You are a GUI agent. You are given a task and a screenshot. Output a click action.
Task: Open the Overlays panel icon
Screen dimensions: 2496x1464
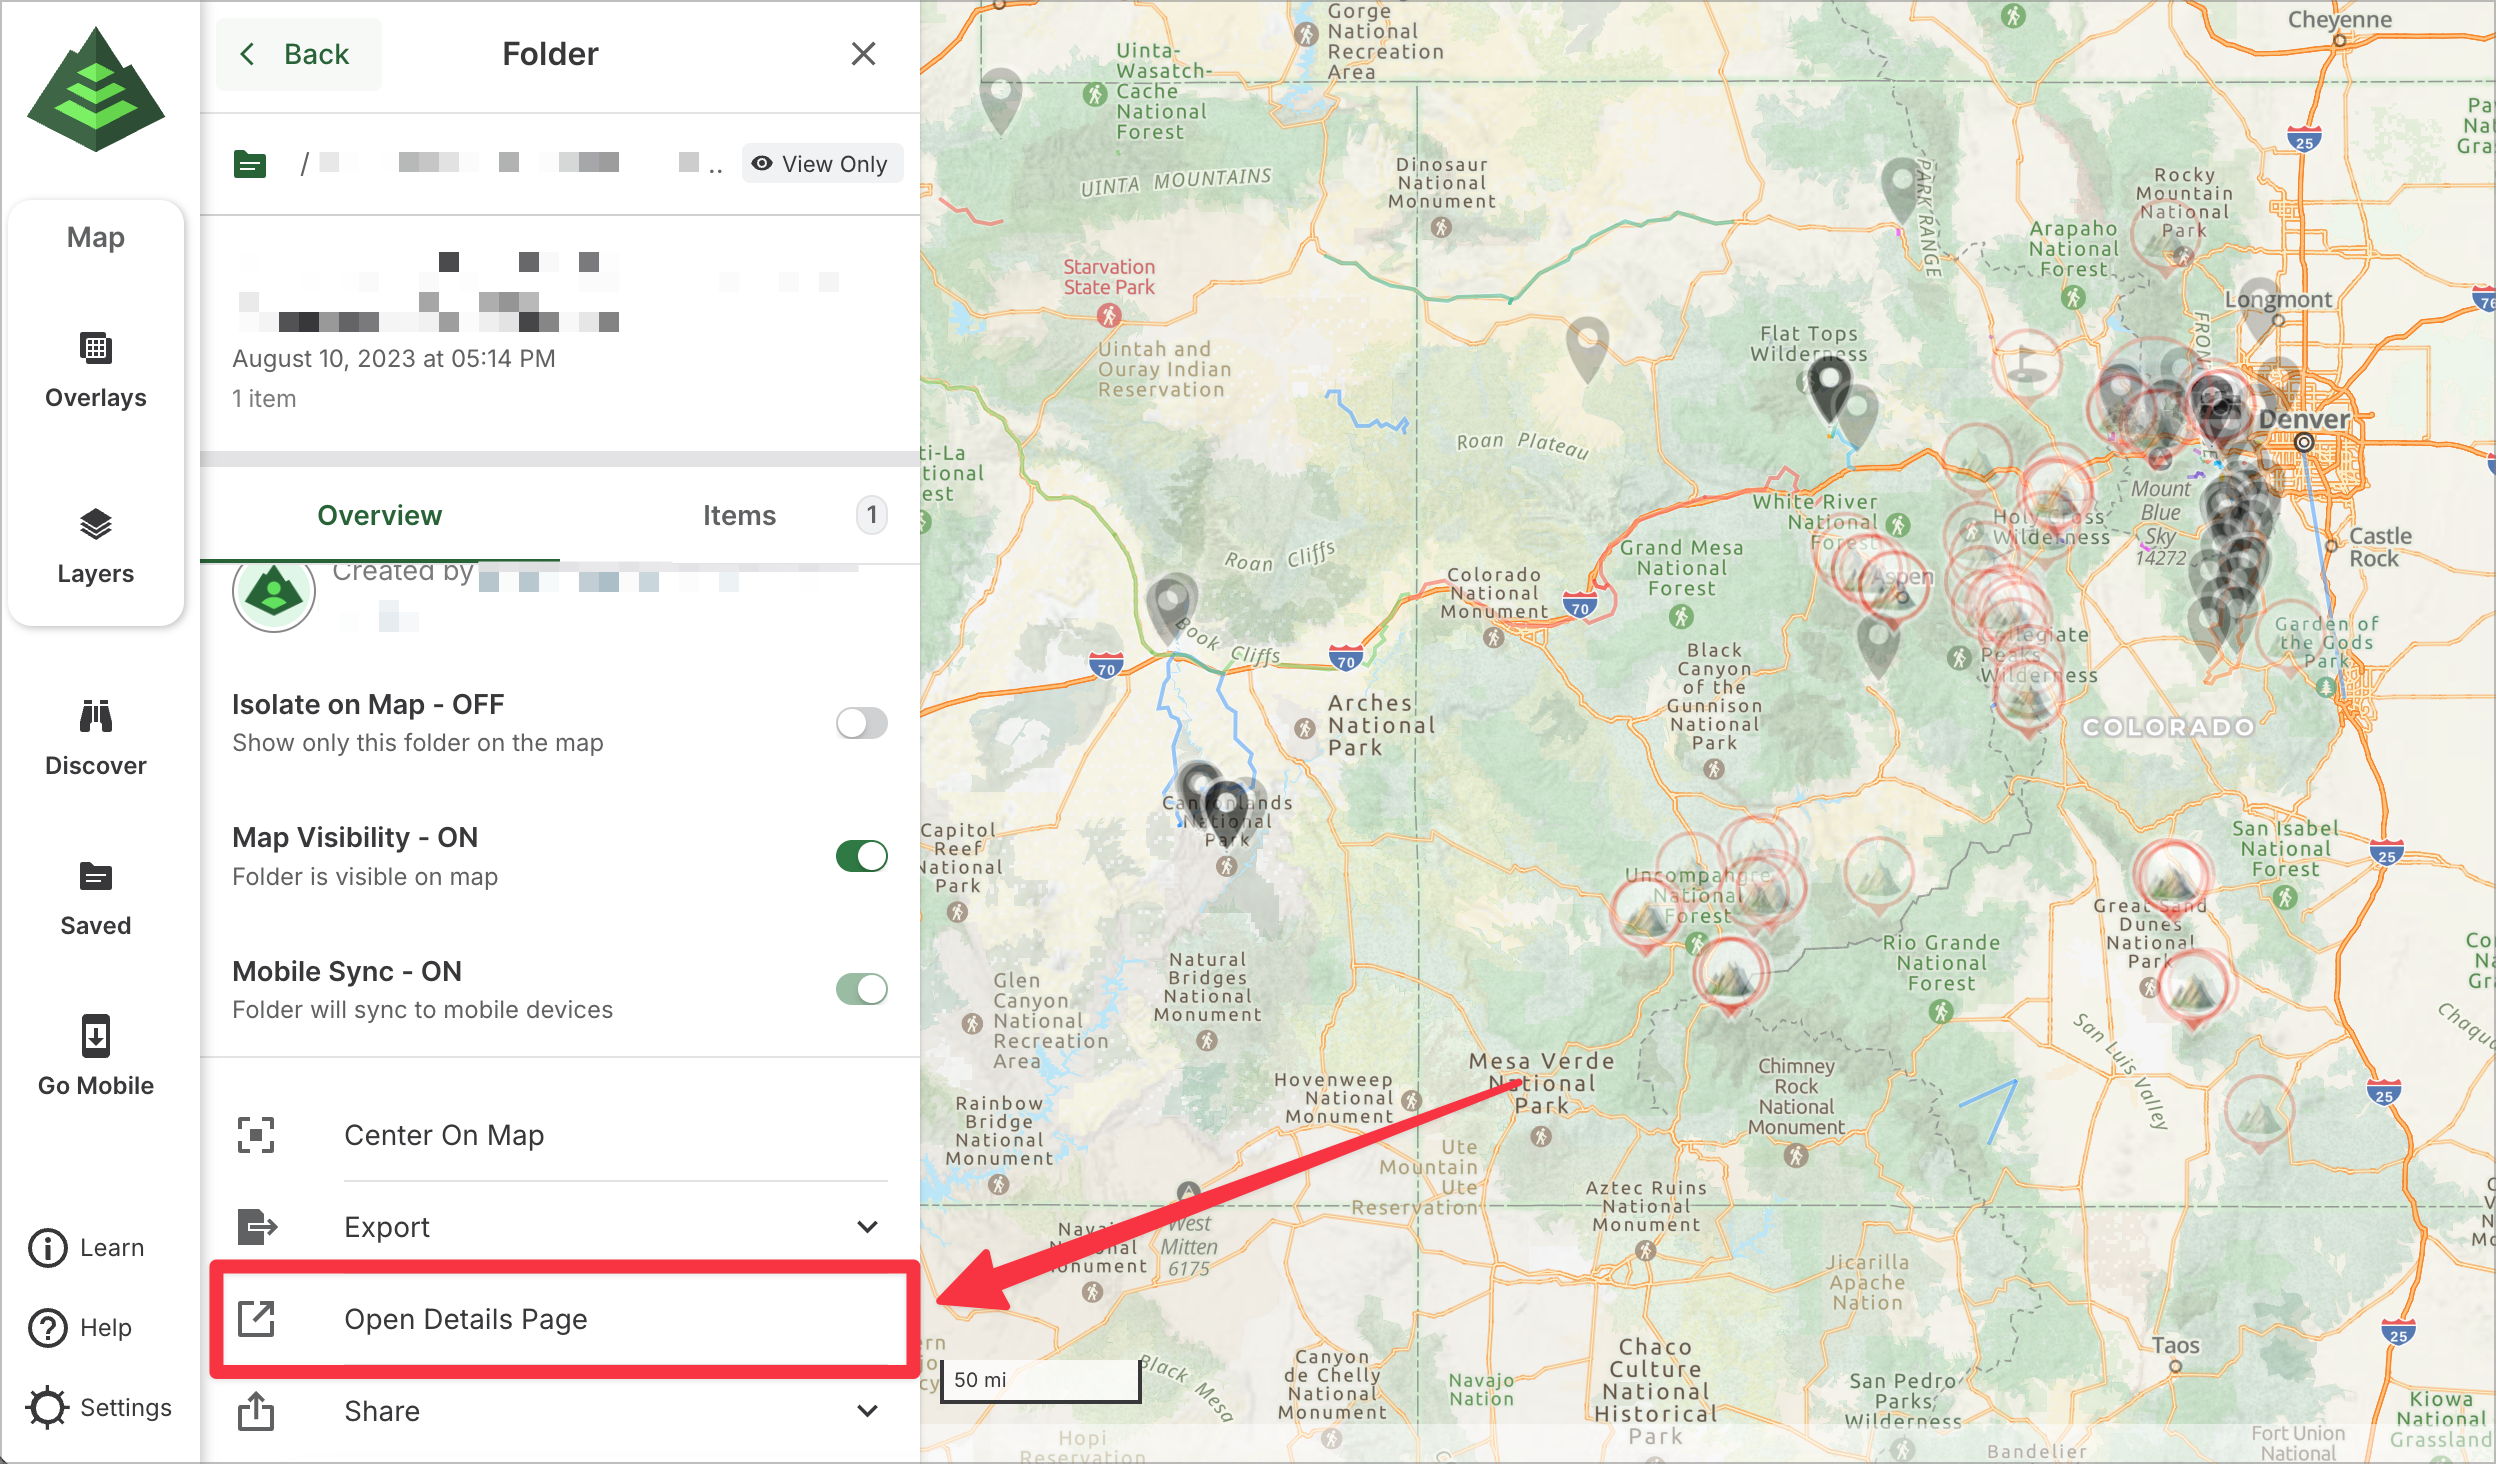coord(96,349)
